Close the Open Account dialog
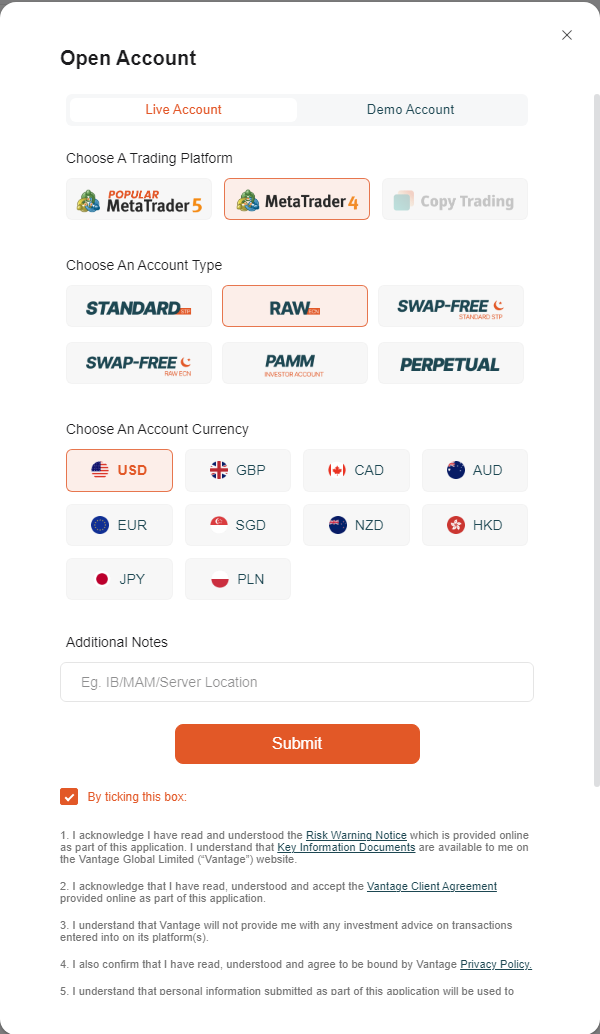Image resolution: width=600 pixels, height=1034 pixels. (x=567, y=35)
